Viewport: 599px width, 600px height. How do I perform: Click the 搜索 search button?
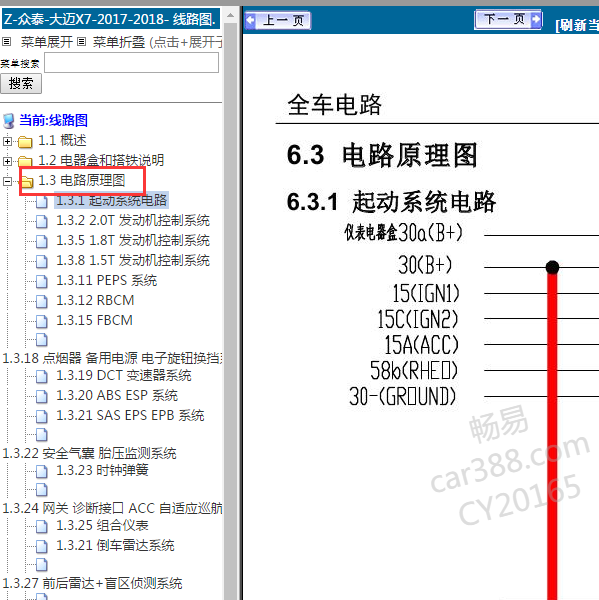pos(21,84)
